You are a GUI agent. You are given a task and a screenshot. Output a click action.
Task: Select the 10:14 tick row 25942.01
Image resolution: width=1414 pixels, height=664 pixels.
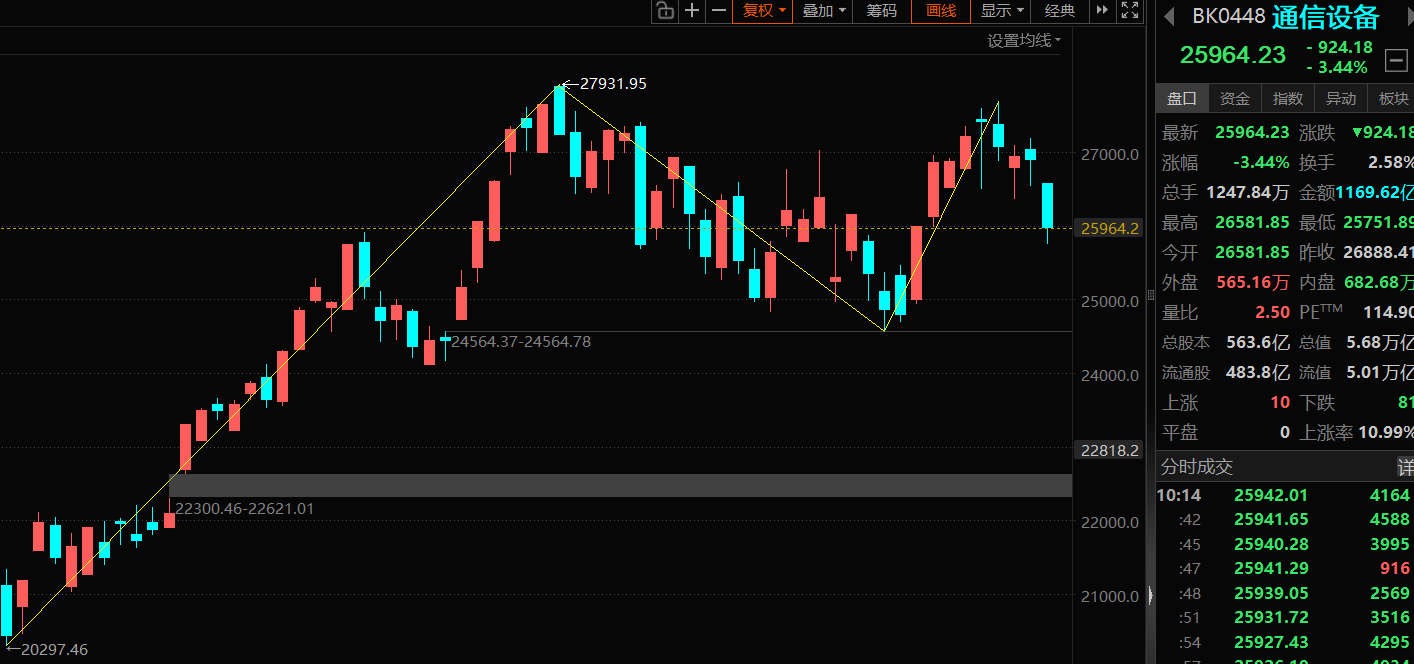pos(1285,495)
